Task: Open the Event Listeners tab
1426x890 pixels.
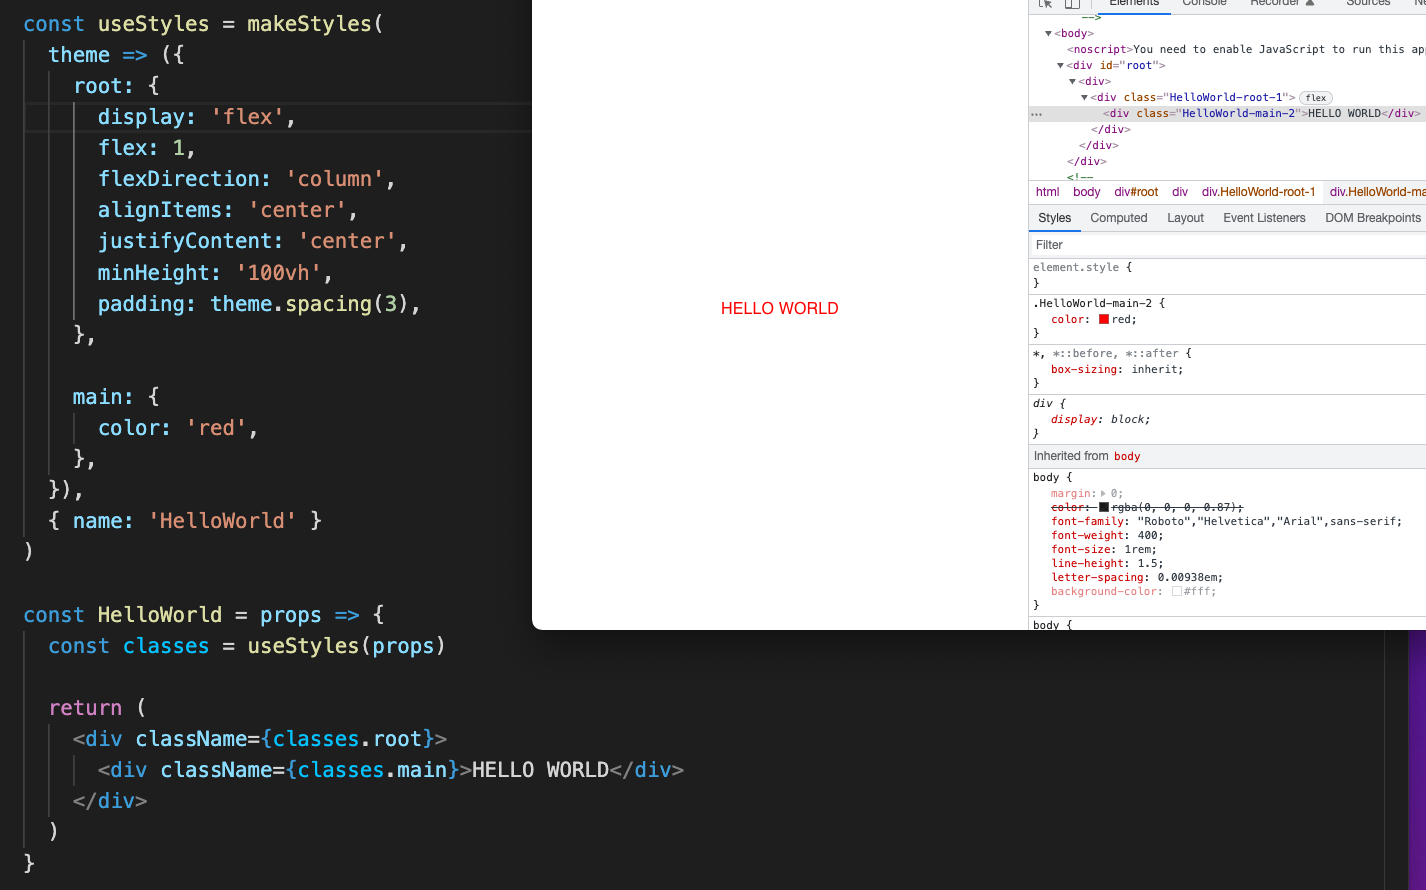Action: click(1264, 218)
